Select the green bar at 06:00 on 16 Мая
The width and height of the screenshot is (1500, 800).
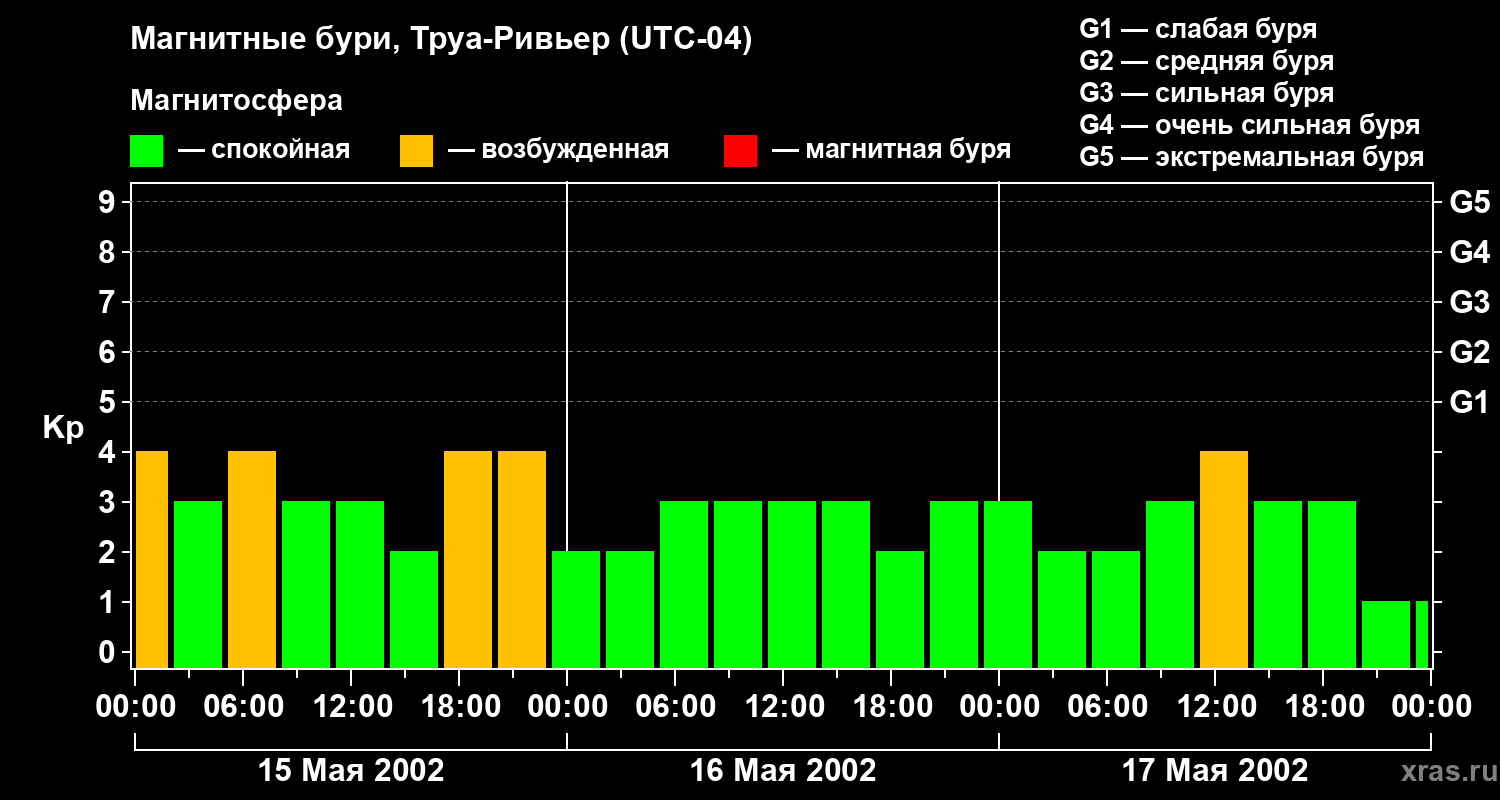tap(684, 585)
